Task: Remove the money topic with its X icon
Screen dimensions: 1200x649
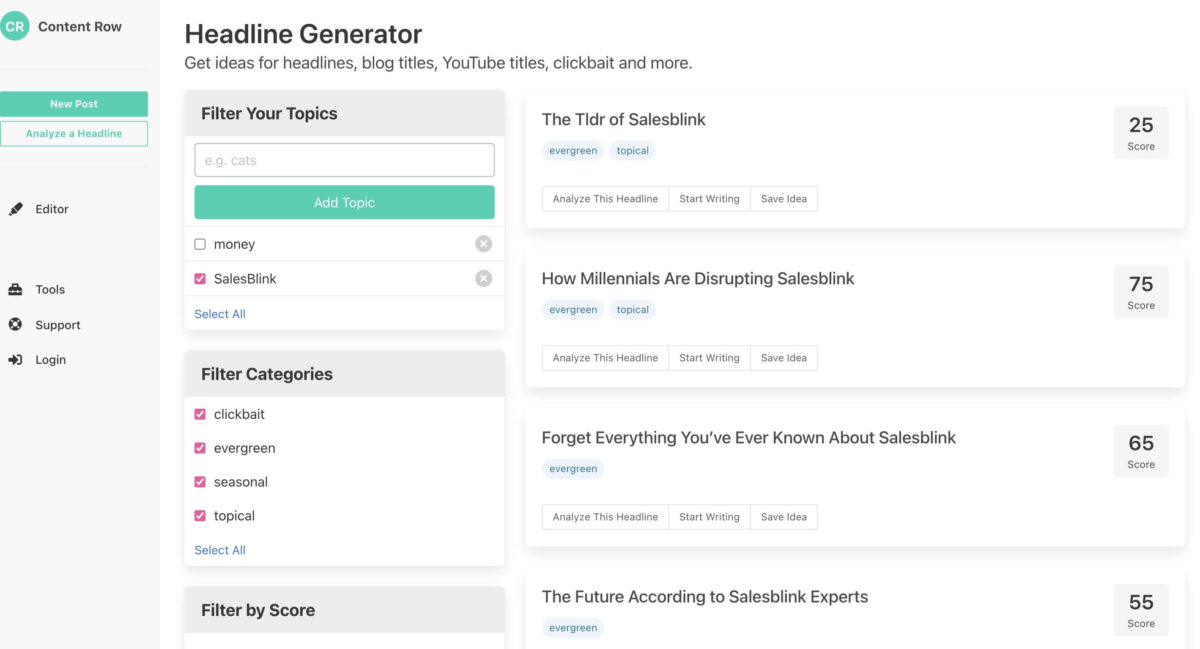Action: click(483, 243)
